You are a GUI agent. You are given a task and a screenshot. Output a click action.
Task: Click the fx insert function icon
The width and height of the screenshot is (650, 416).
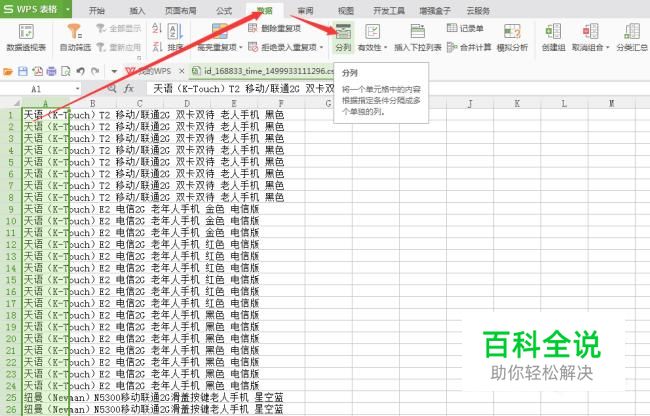(129, 88)
